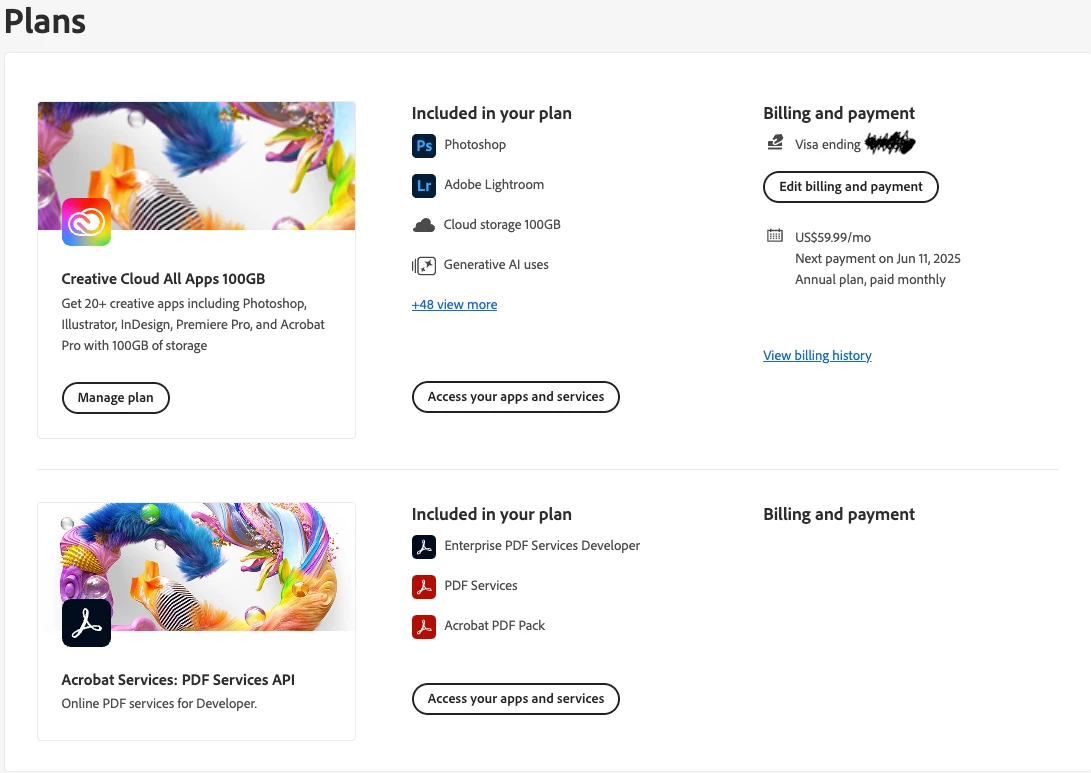Access apps and services for Creative Cloud plan

pyautogui.click(x=516, y=397)
